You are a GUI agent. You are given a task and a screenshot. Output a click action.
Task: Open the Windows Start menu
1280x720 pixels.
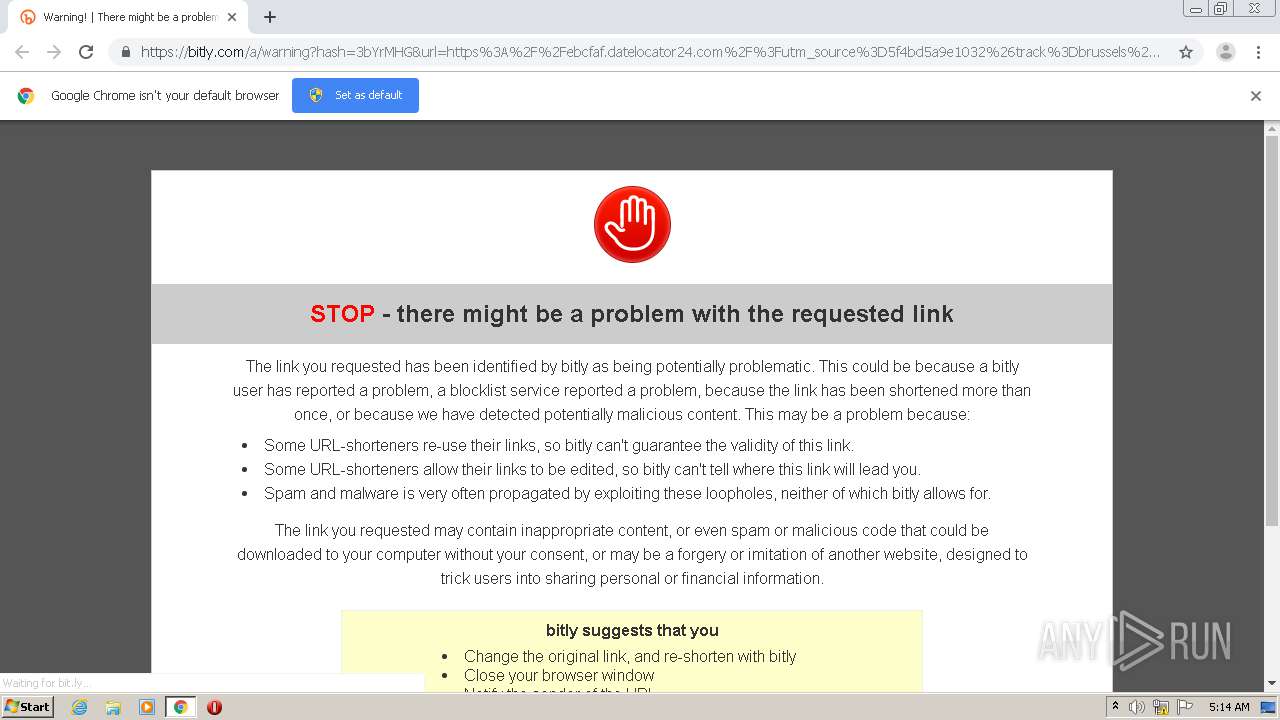[x=27, y=706]
